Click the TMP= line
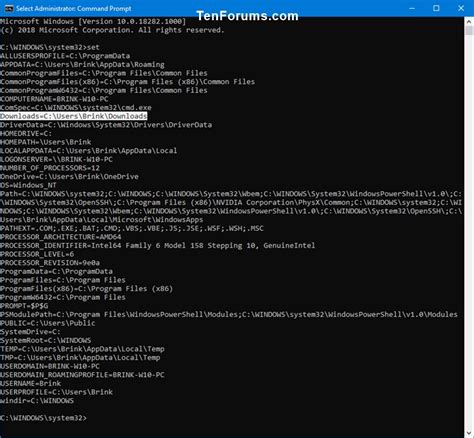474x438 pixels. pyautogui.click(x=80, y=358)
